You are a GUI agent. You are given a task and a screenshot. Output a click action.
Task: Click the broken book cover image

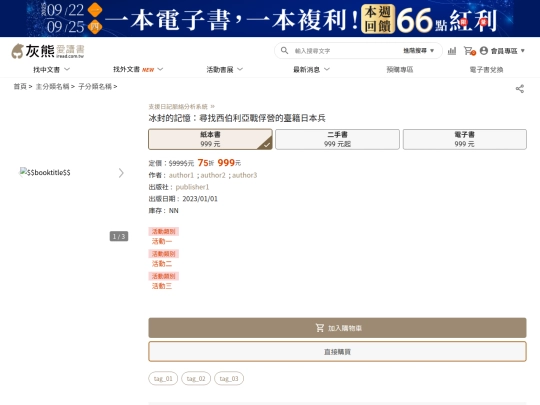tap(45, 172)
